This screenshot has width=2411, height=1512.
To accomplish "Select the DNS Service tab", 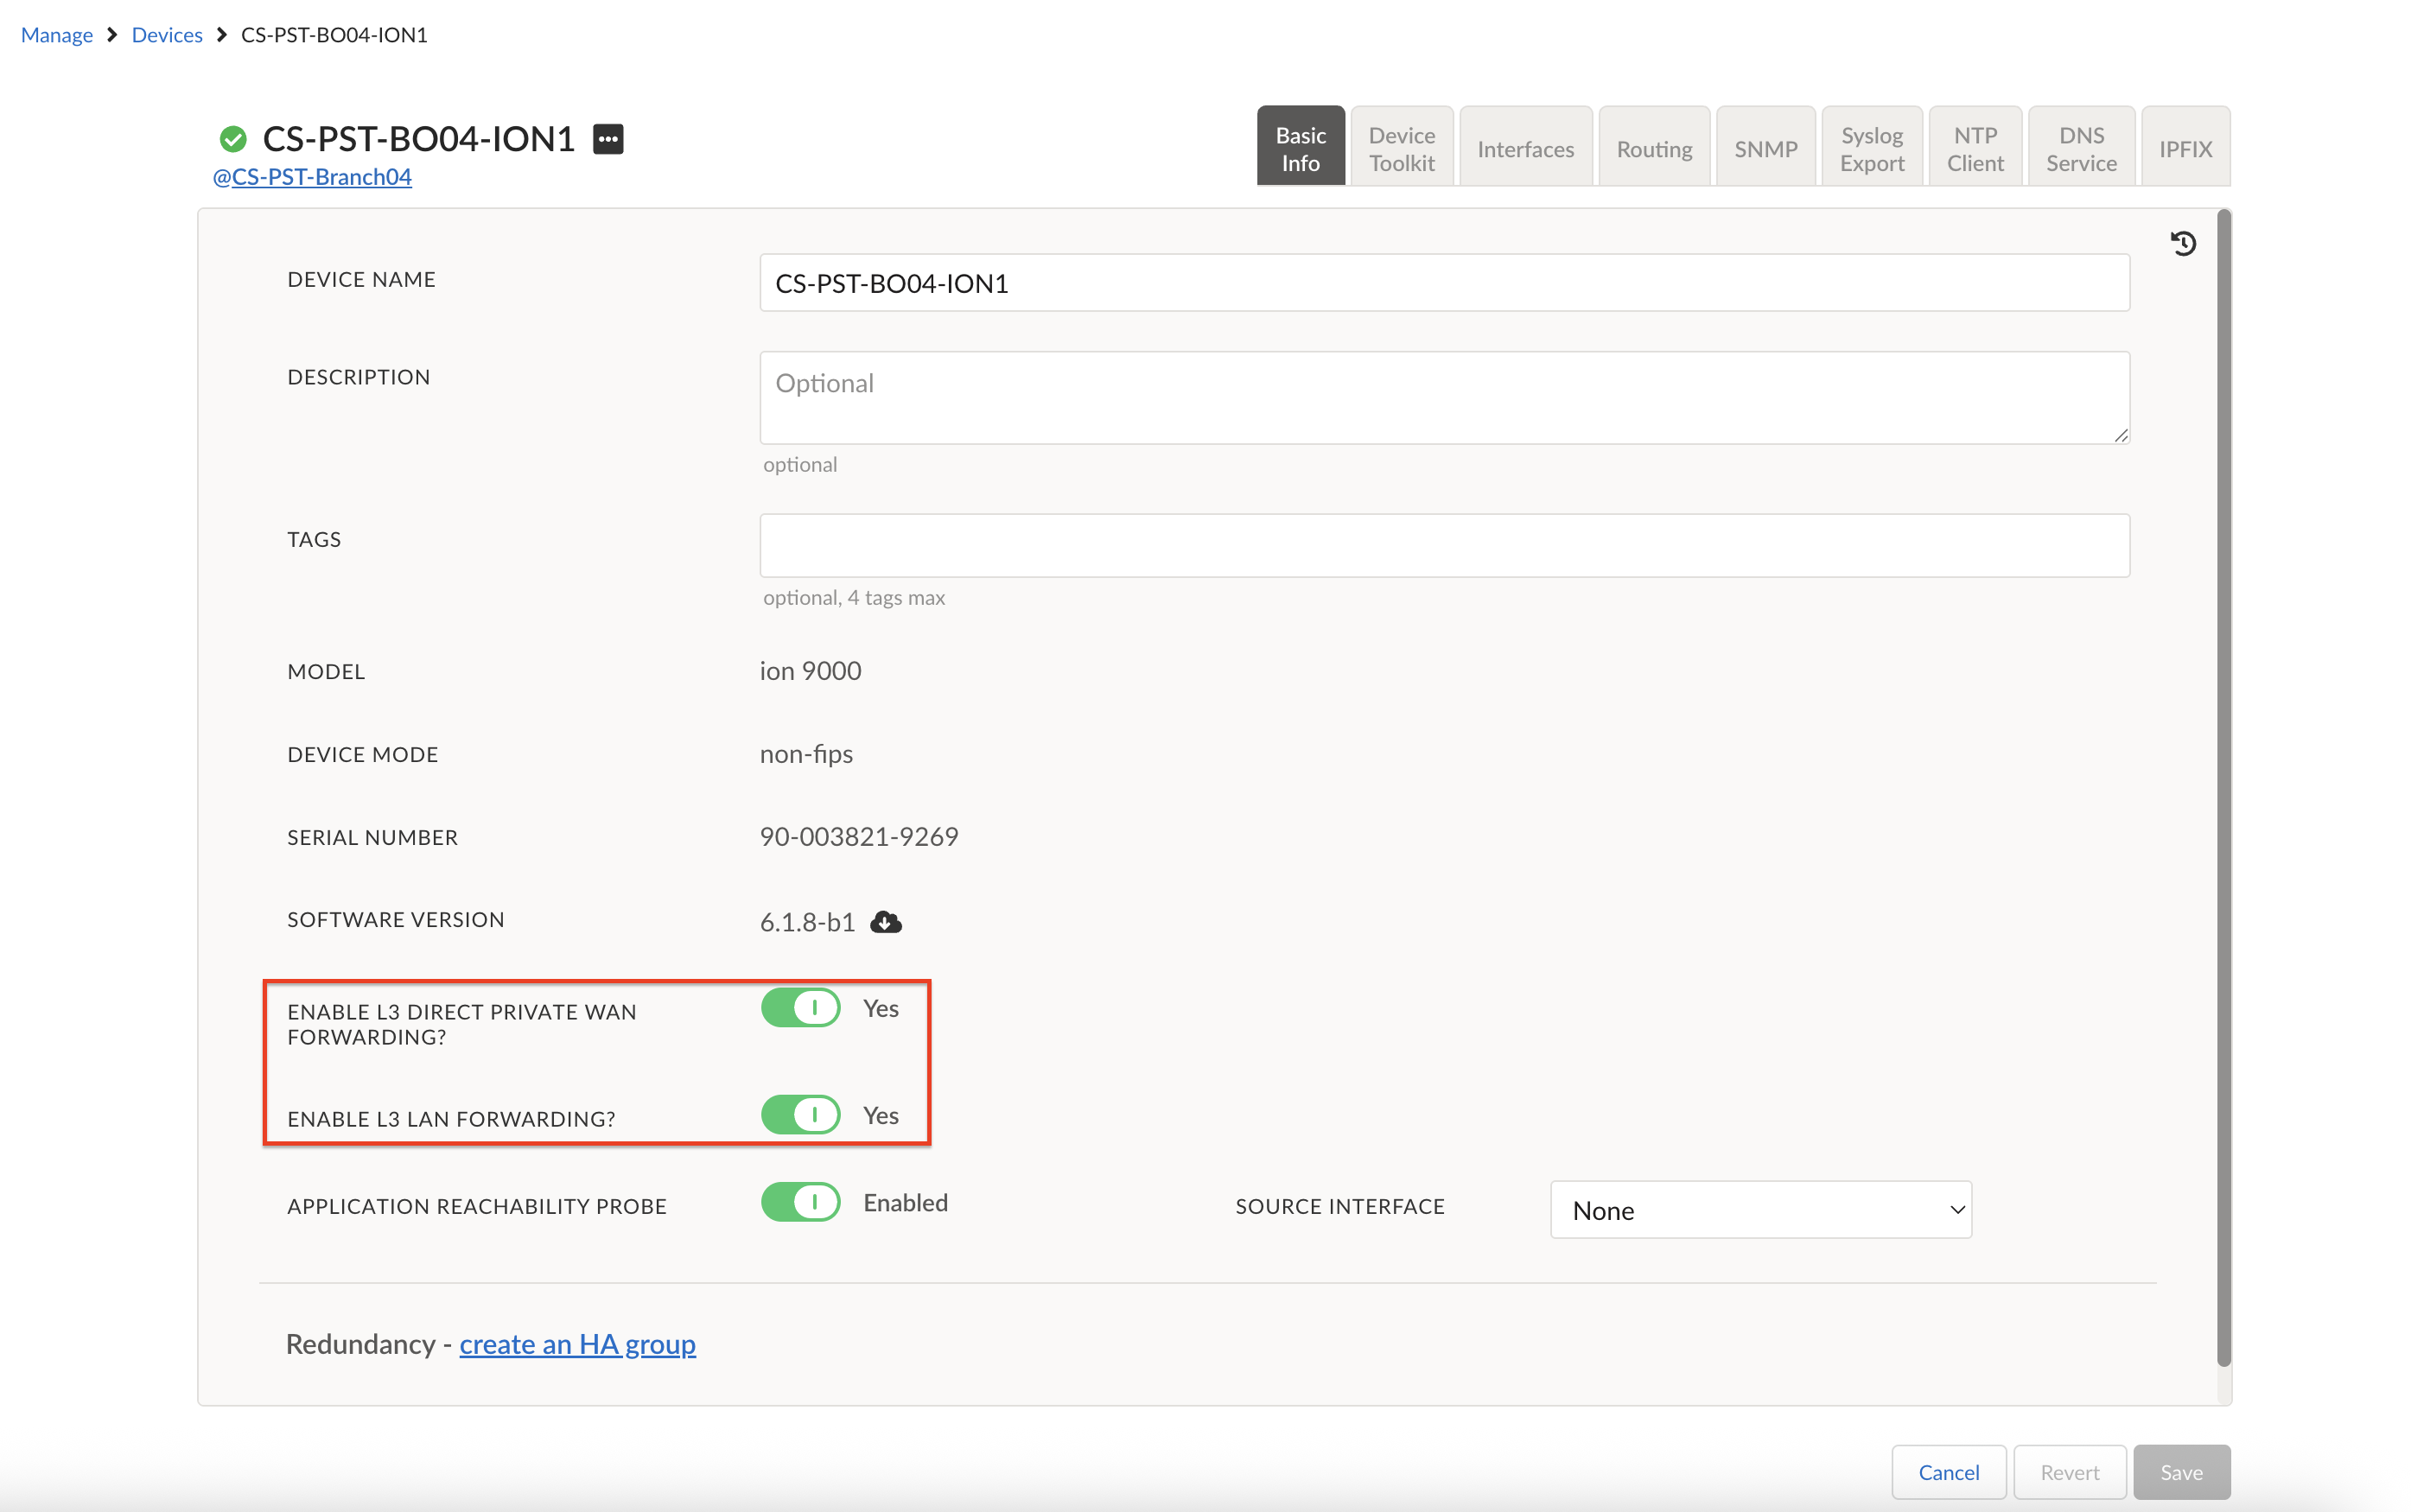I will click(2080, 148).
